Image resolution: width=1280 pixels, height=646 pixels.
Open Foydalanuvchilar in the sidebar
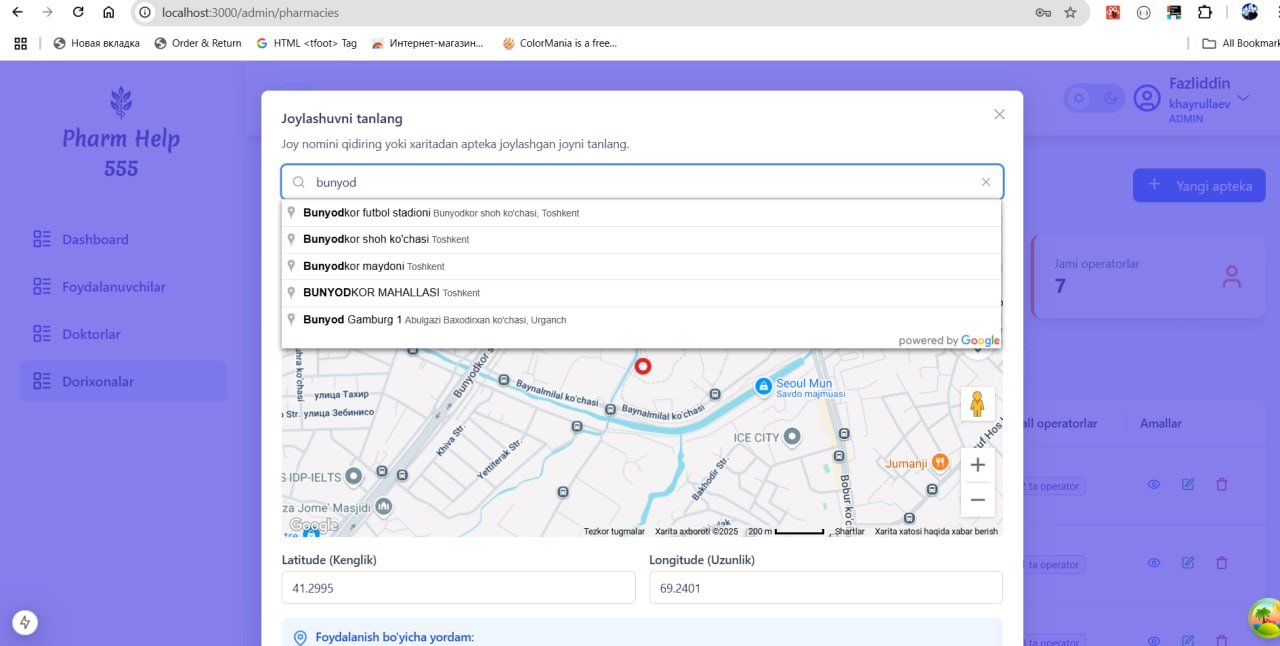click(x=123, y=286)
